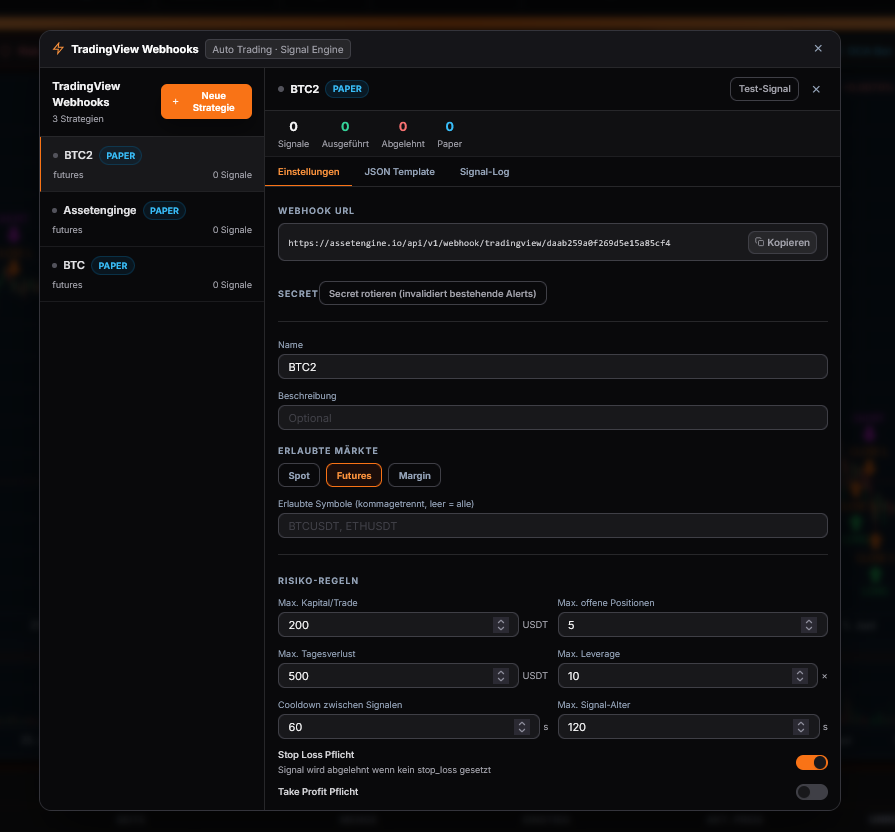Click the Max. Kapital/Trade stepper arrows
The height and width of the screenshot is (832, 895).
tap(501, 625)
